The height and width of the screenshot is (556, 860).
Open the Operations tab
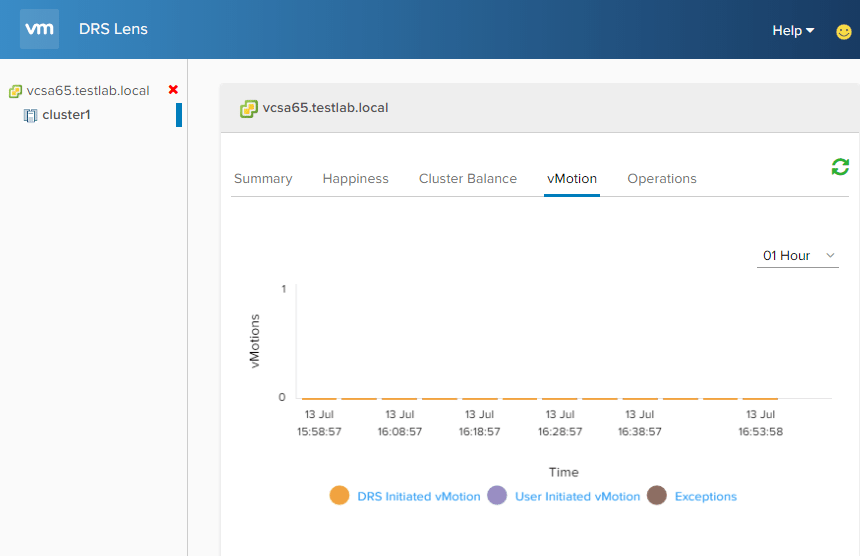pos(662,179)
